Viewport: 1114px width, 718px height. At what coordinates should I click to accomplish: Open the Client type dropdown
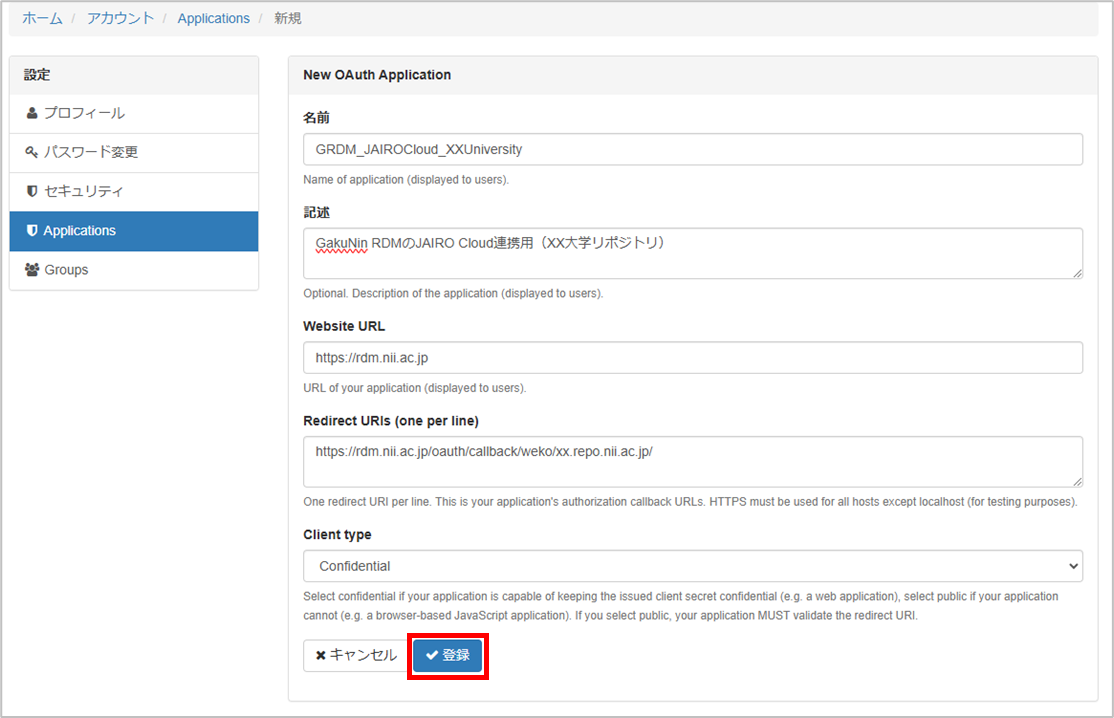click(x=692, y=566)
